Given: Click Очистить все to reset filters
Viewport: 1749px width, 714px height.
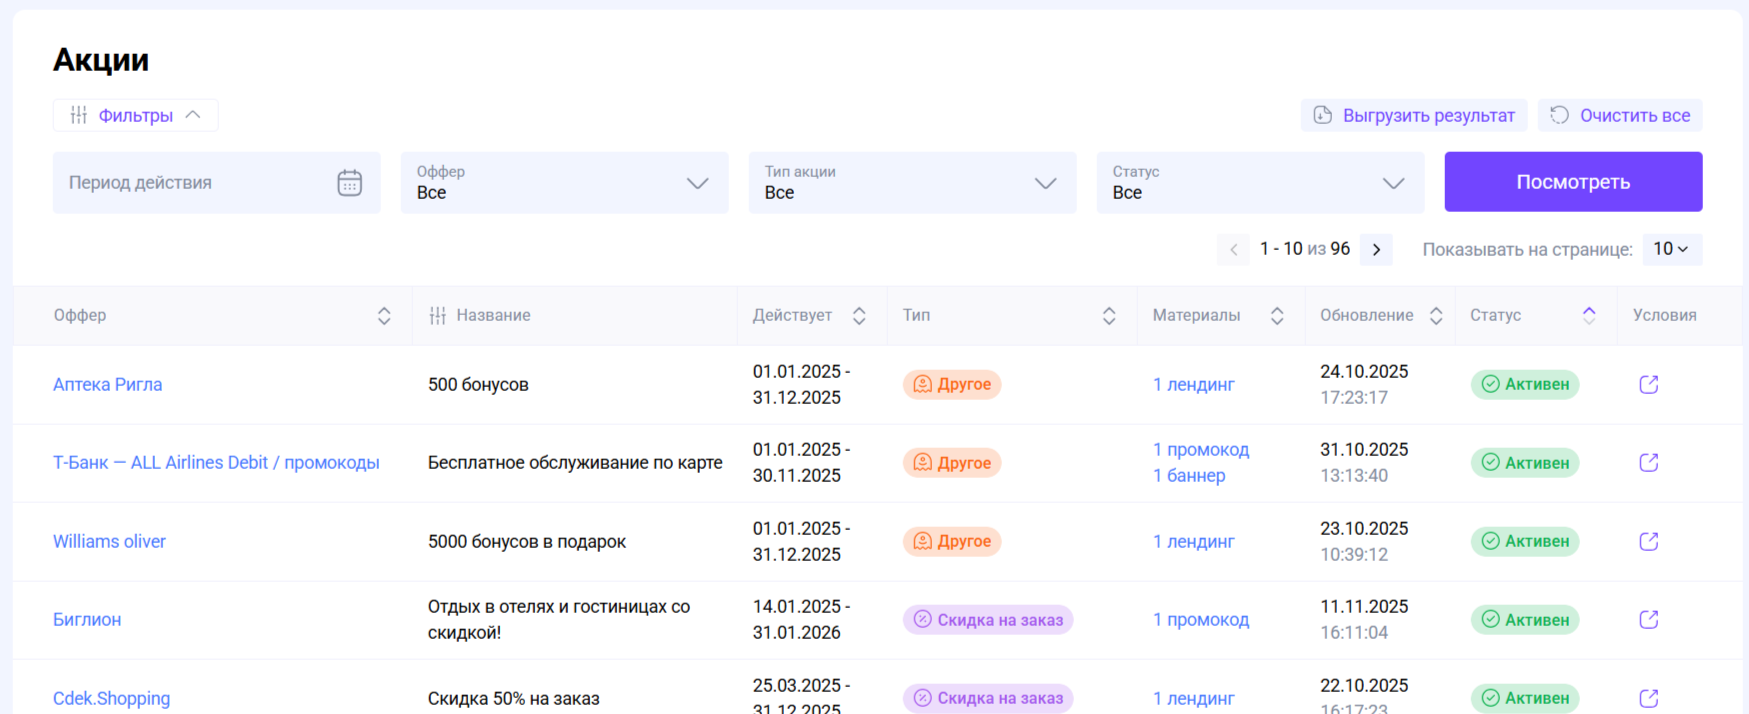Looking at the screenshot, I should (x=1620, y=116).
